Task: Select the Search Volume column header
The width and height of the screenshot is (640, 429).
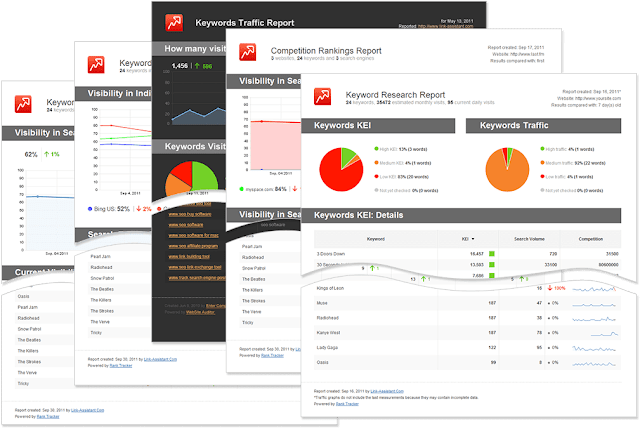Action: 529,239
